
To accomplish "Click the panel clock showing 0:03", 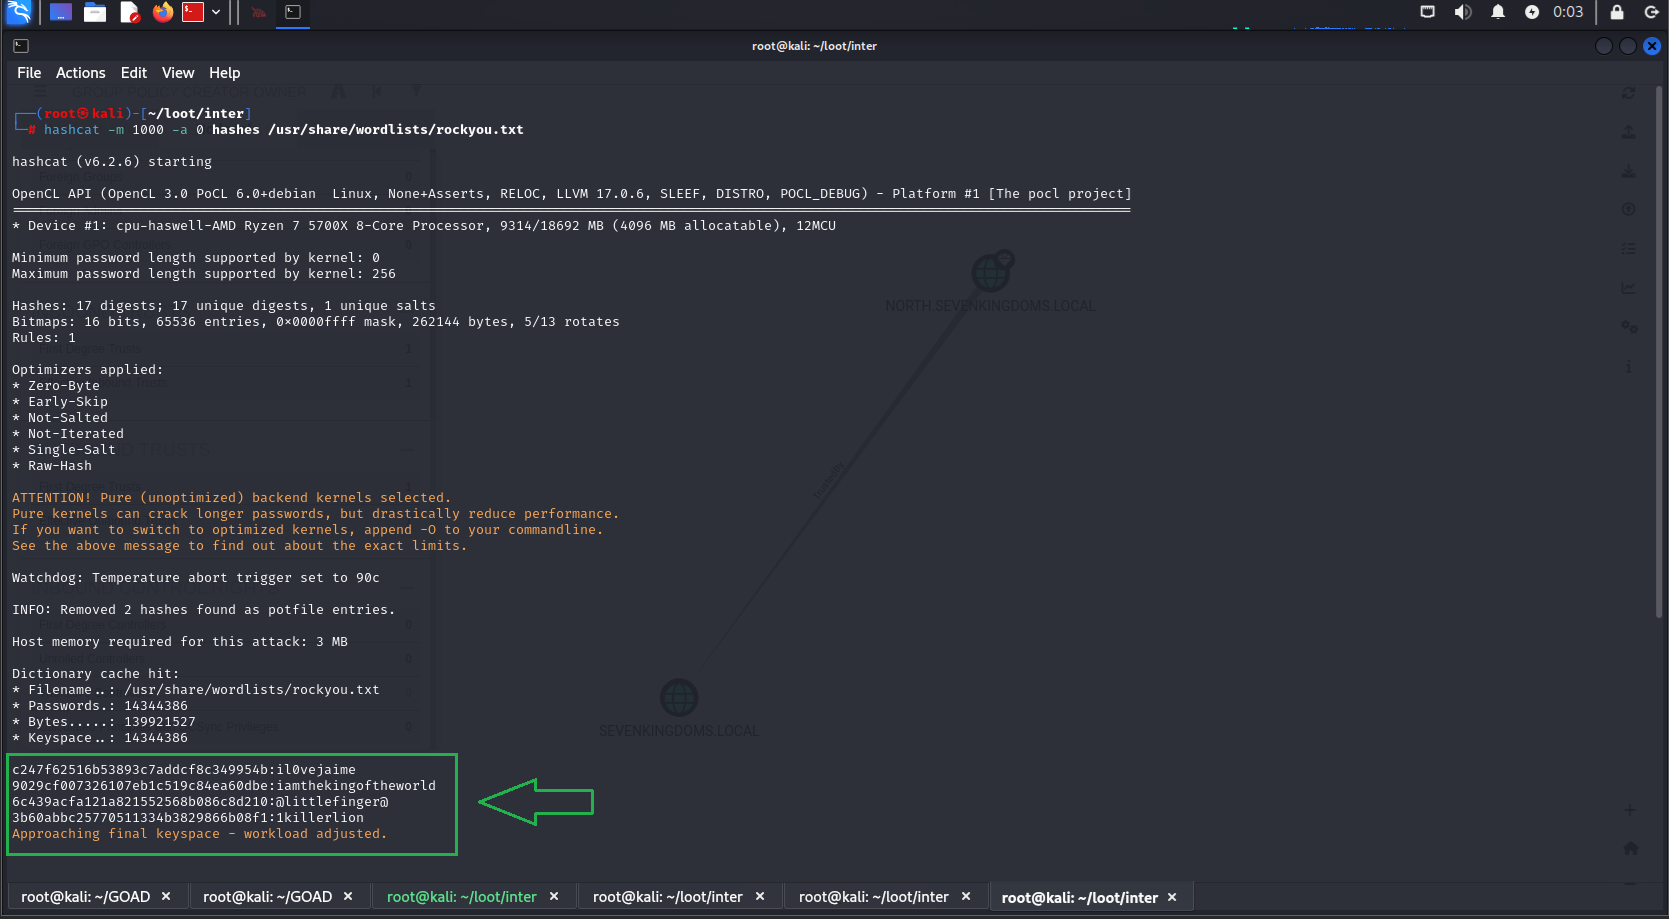I will point(1567,12).
